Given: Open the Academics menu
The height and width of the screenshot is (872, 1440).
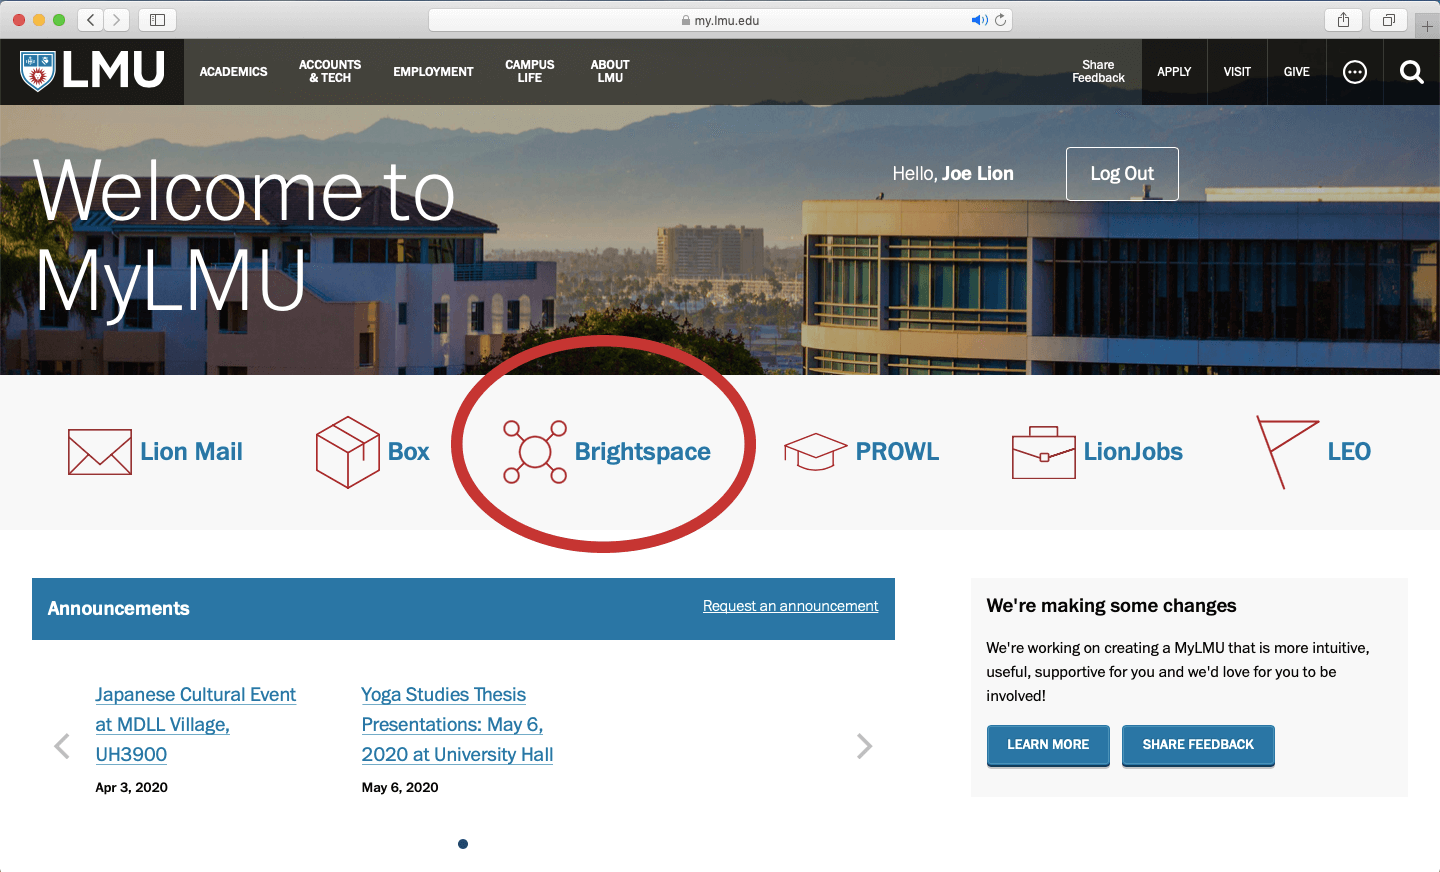Looking at the screenshot, I should tap(233, 71).
